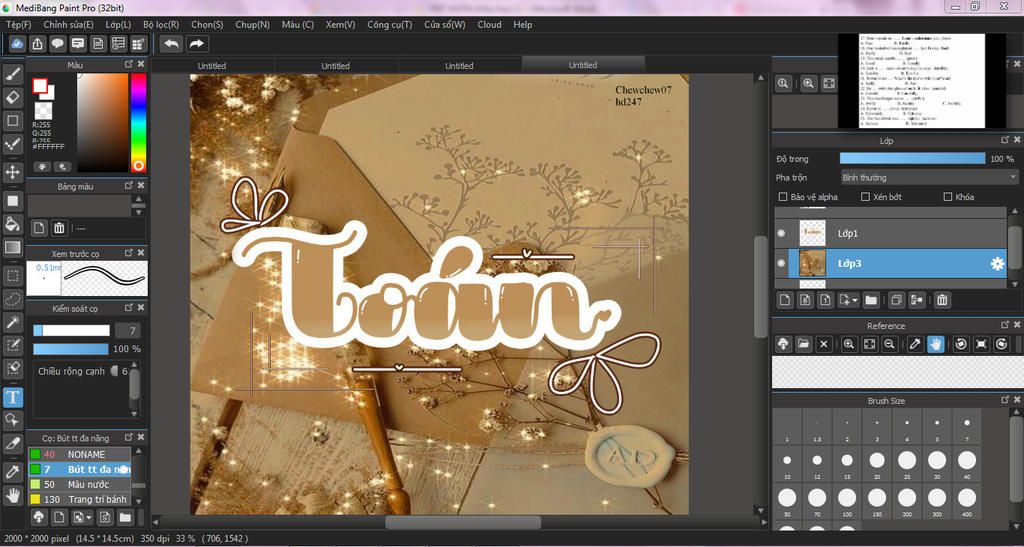Click the brush size value field 7
This screenshot has height=547, width=1024.
tap(127, 330)
